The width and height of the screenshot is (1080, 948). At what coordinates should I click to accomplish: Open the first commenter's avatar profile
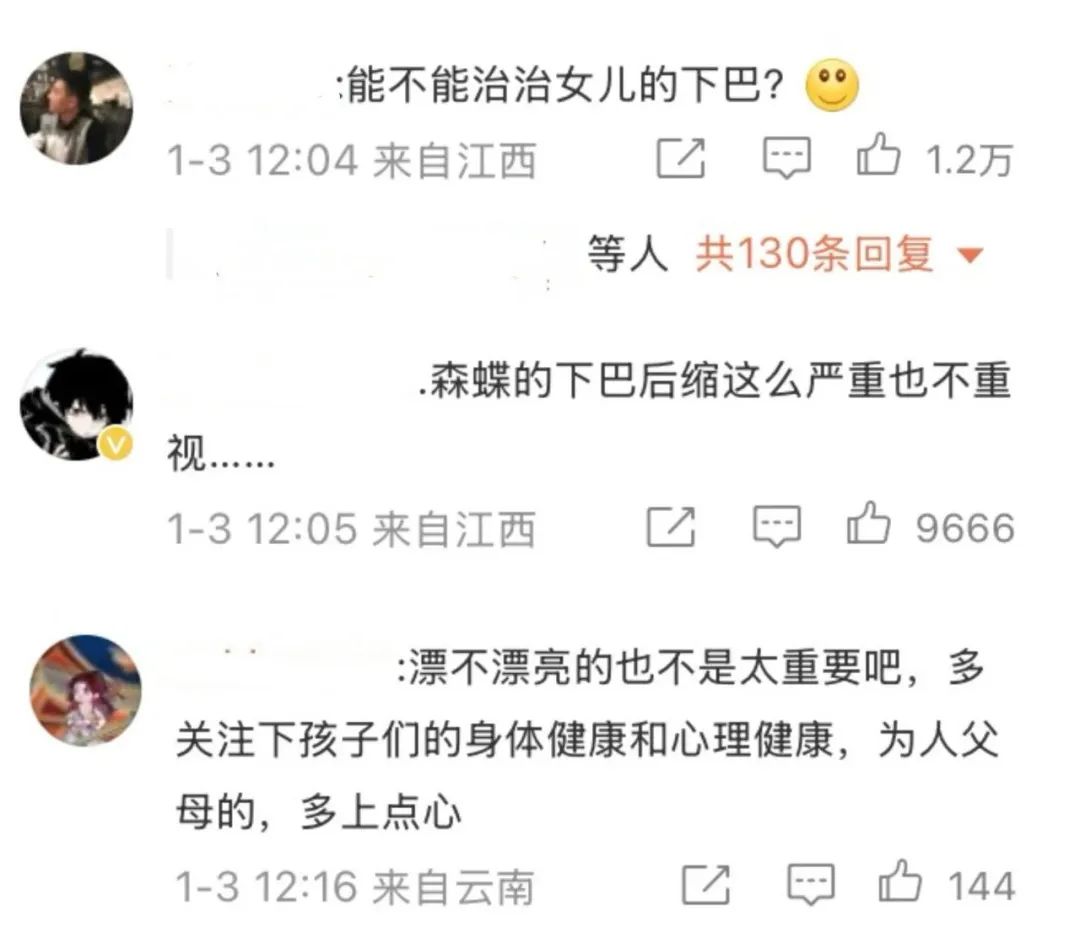[x=76, y=108]
